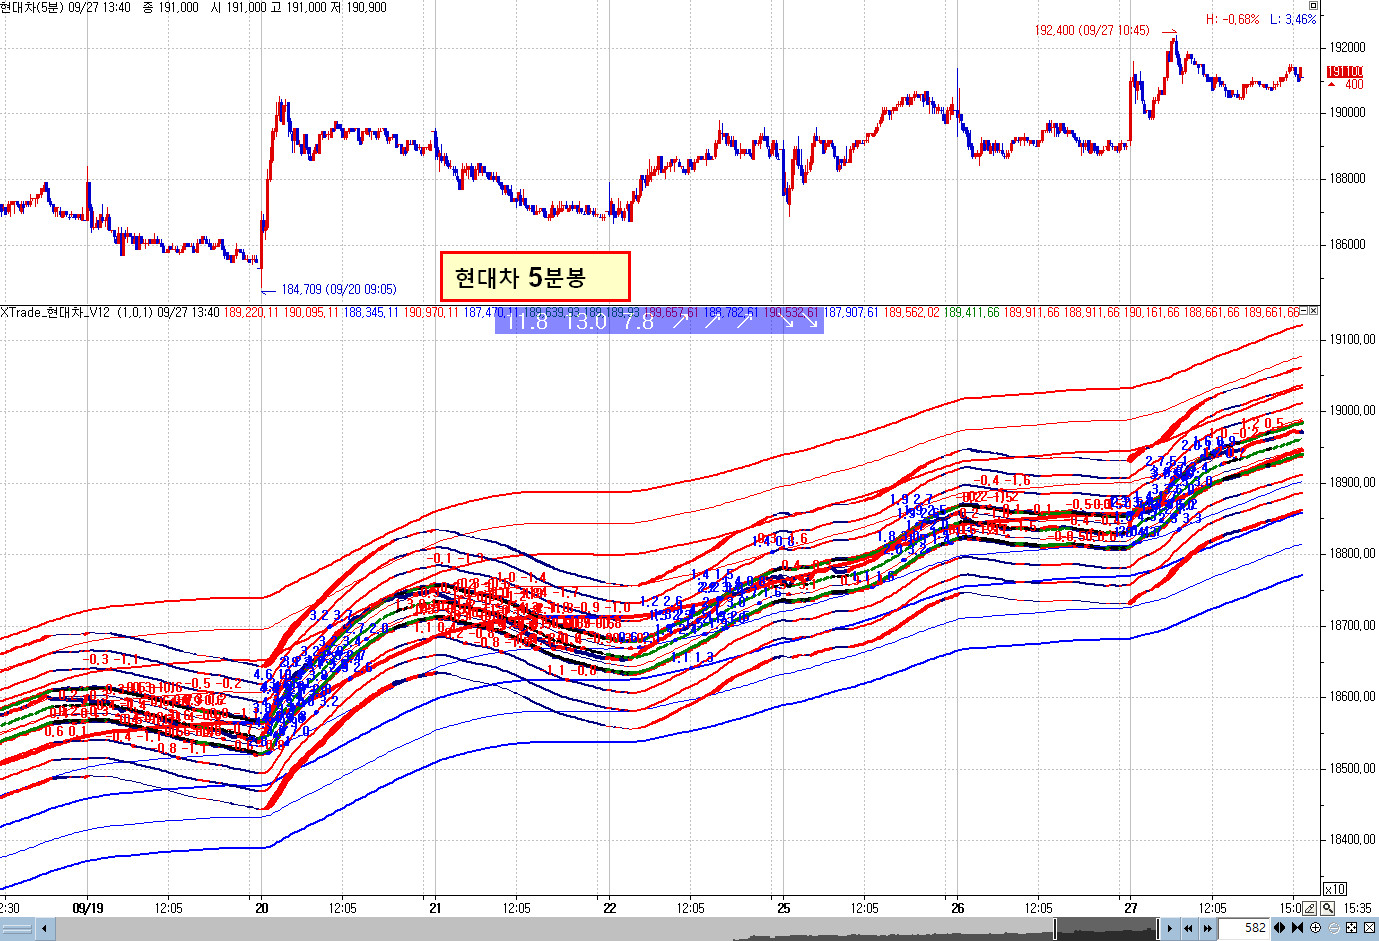
Task: Click the 18700,00 indicator axis label
Action: tap(1352, 625)
